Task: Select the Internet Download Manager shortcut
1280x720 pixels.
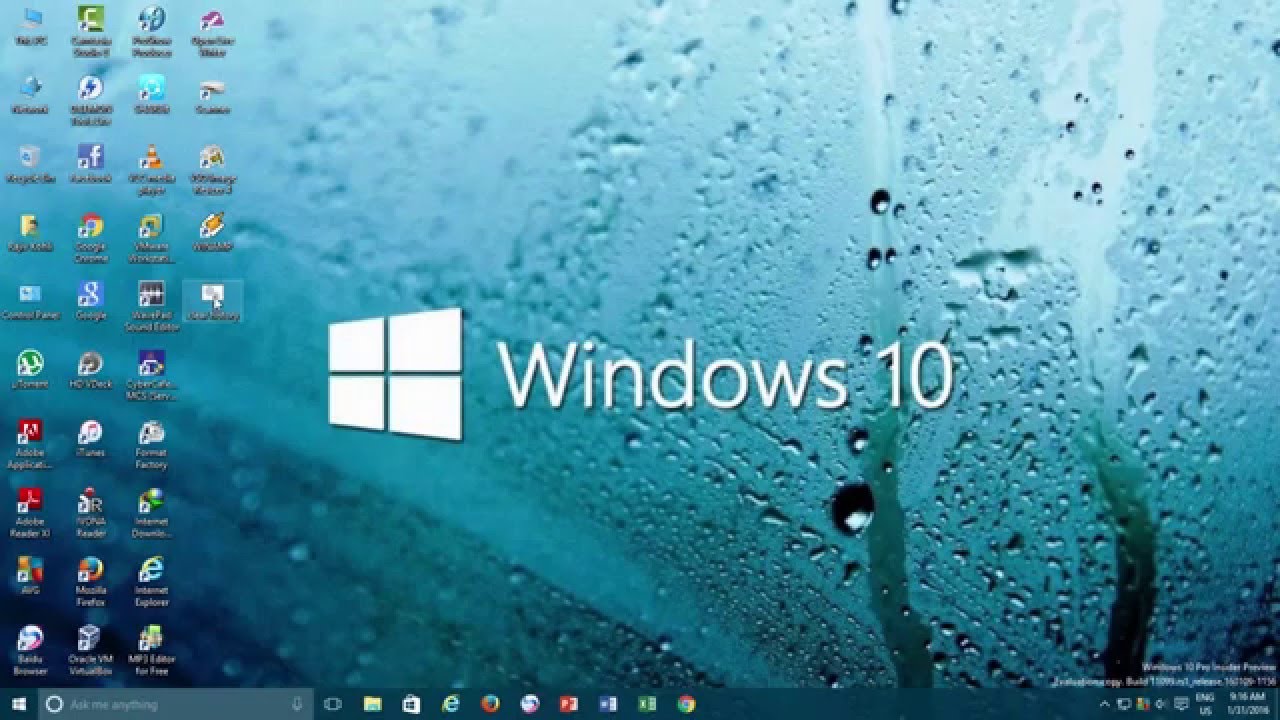Action: [151, 512]
